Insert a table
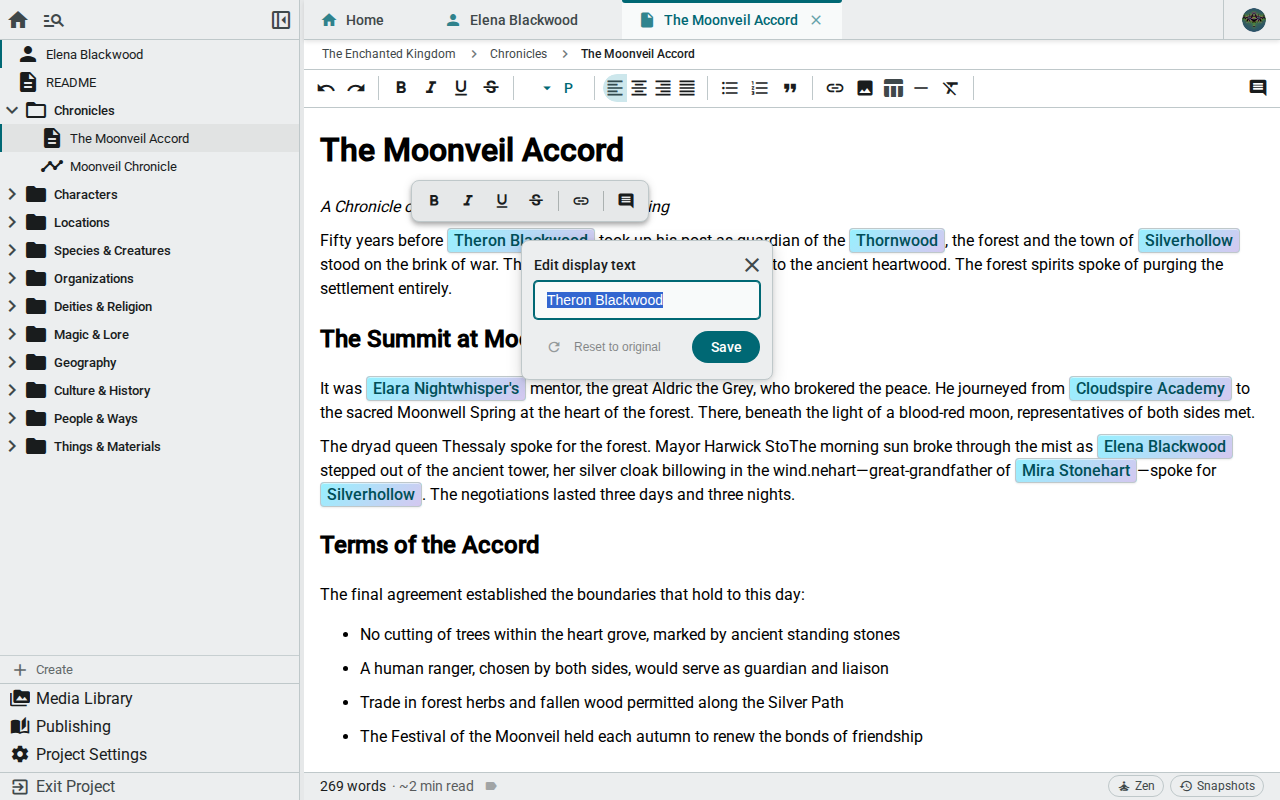The image size is (1280, 800). pyautogui.click(x=893, y=88)
